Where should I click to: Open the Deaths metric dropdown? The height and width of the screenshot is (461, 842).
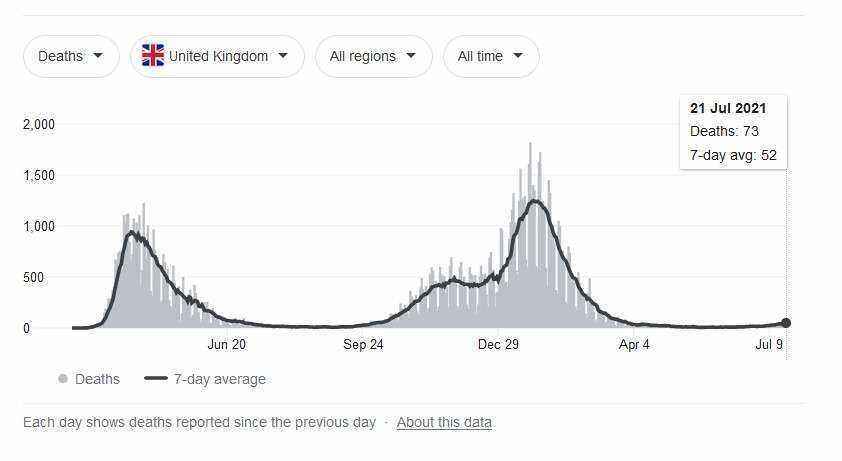pyautogui.click(x=71, y=56)
